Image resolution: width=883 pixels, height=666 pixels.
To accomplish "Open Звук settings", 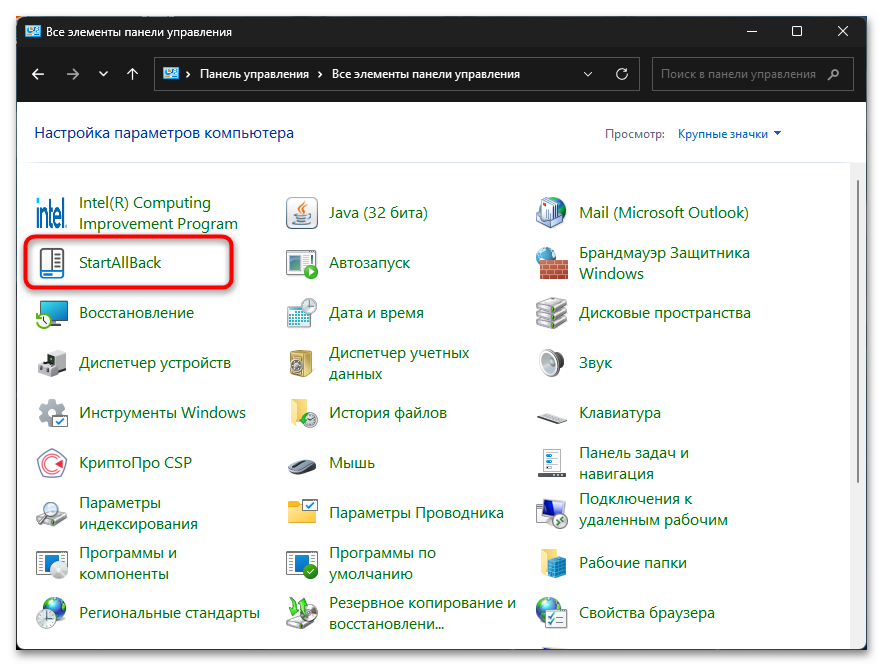I will click(595, 362).
